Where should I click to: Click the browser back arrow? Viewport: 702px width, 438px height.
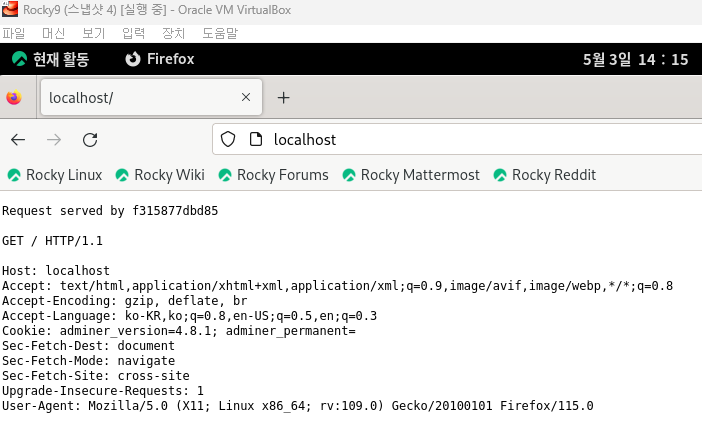18,139
